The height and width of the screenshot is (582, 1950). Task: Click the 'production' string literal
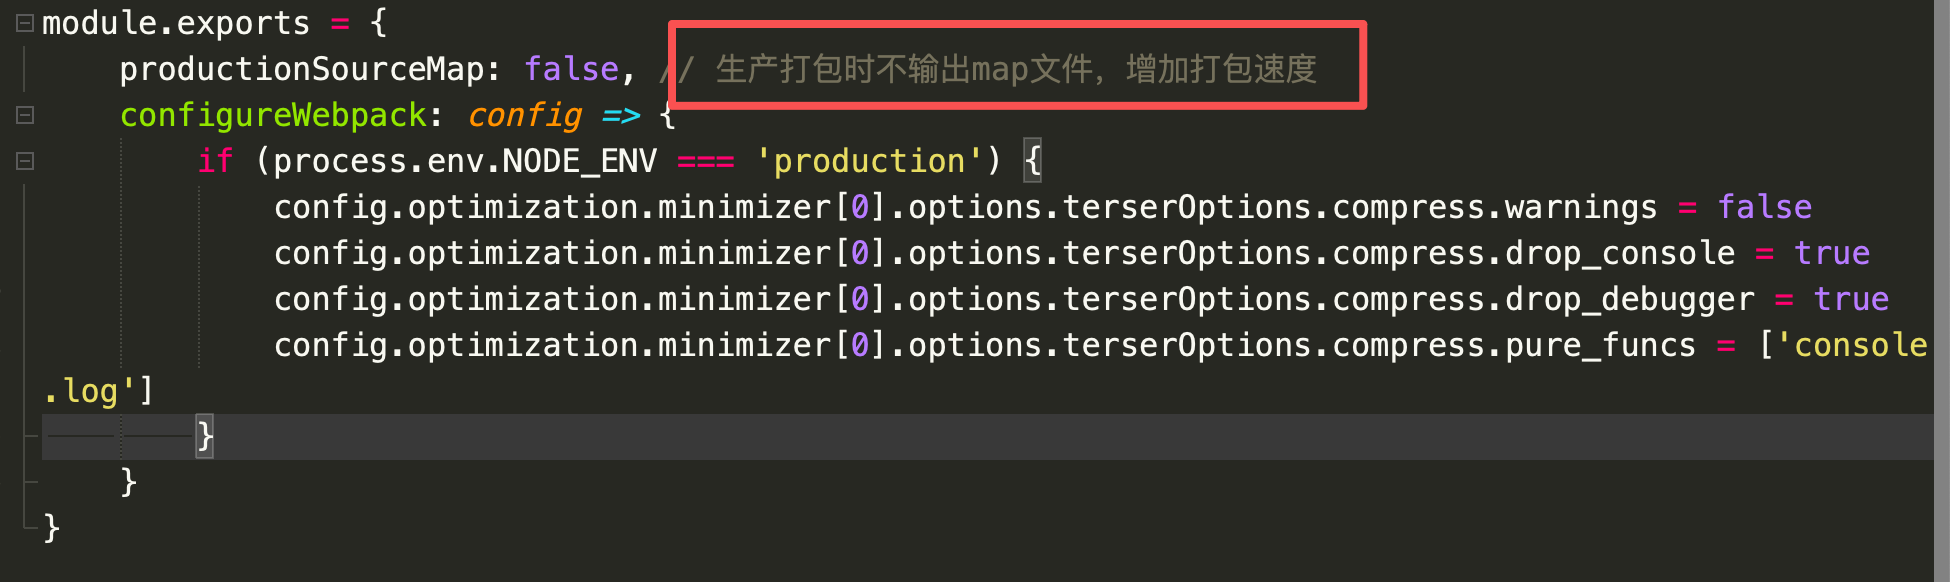click(x=869, y=161)
